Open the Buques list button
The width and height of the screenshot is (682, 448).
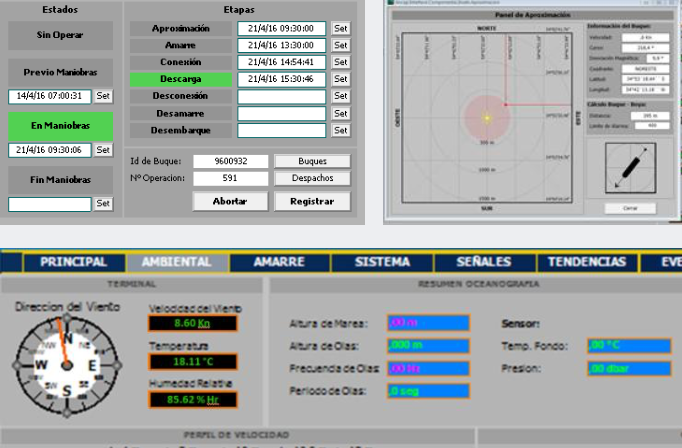tap(312, 161)
